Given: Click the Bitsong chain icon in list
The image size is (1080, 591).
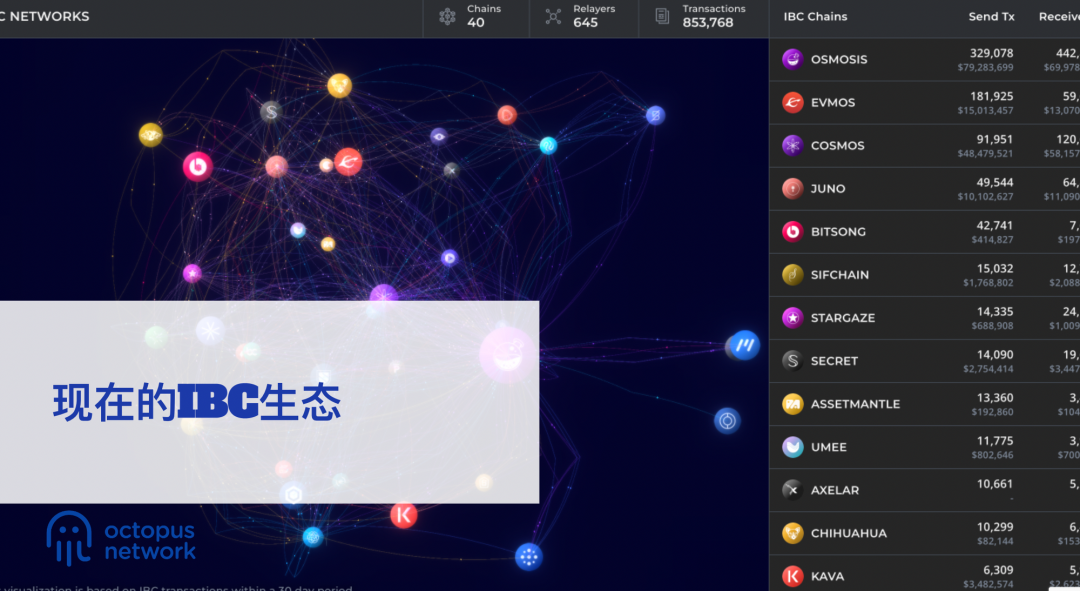Looking at the screenshot, I should tap(792, 231).
